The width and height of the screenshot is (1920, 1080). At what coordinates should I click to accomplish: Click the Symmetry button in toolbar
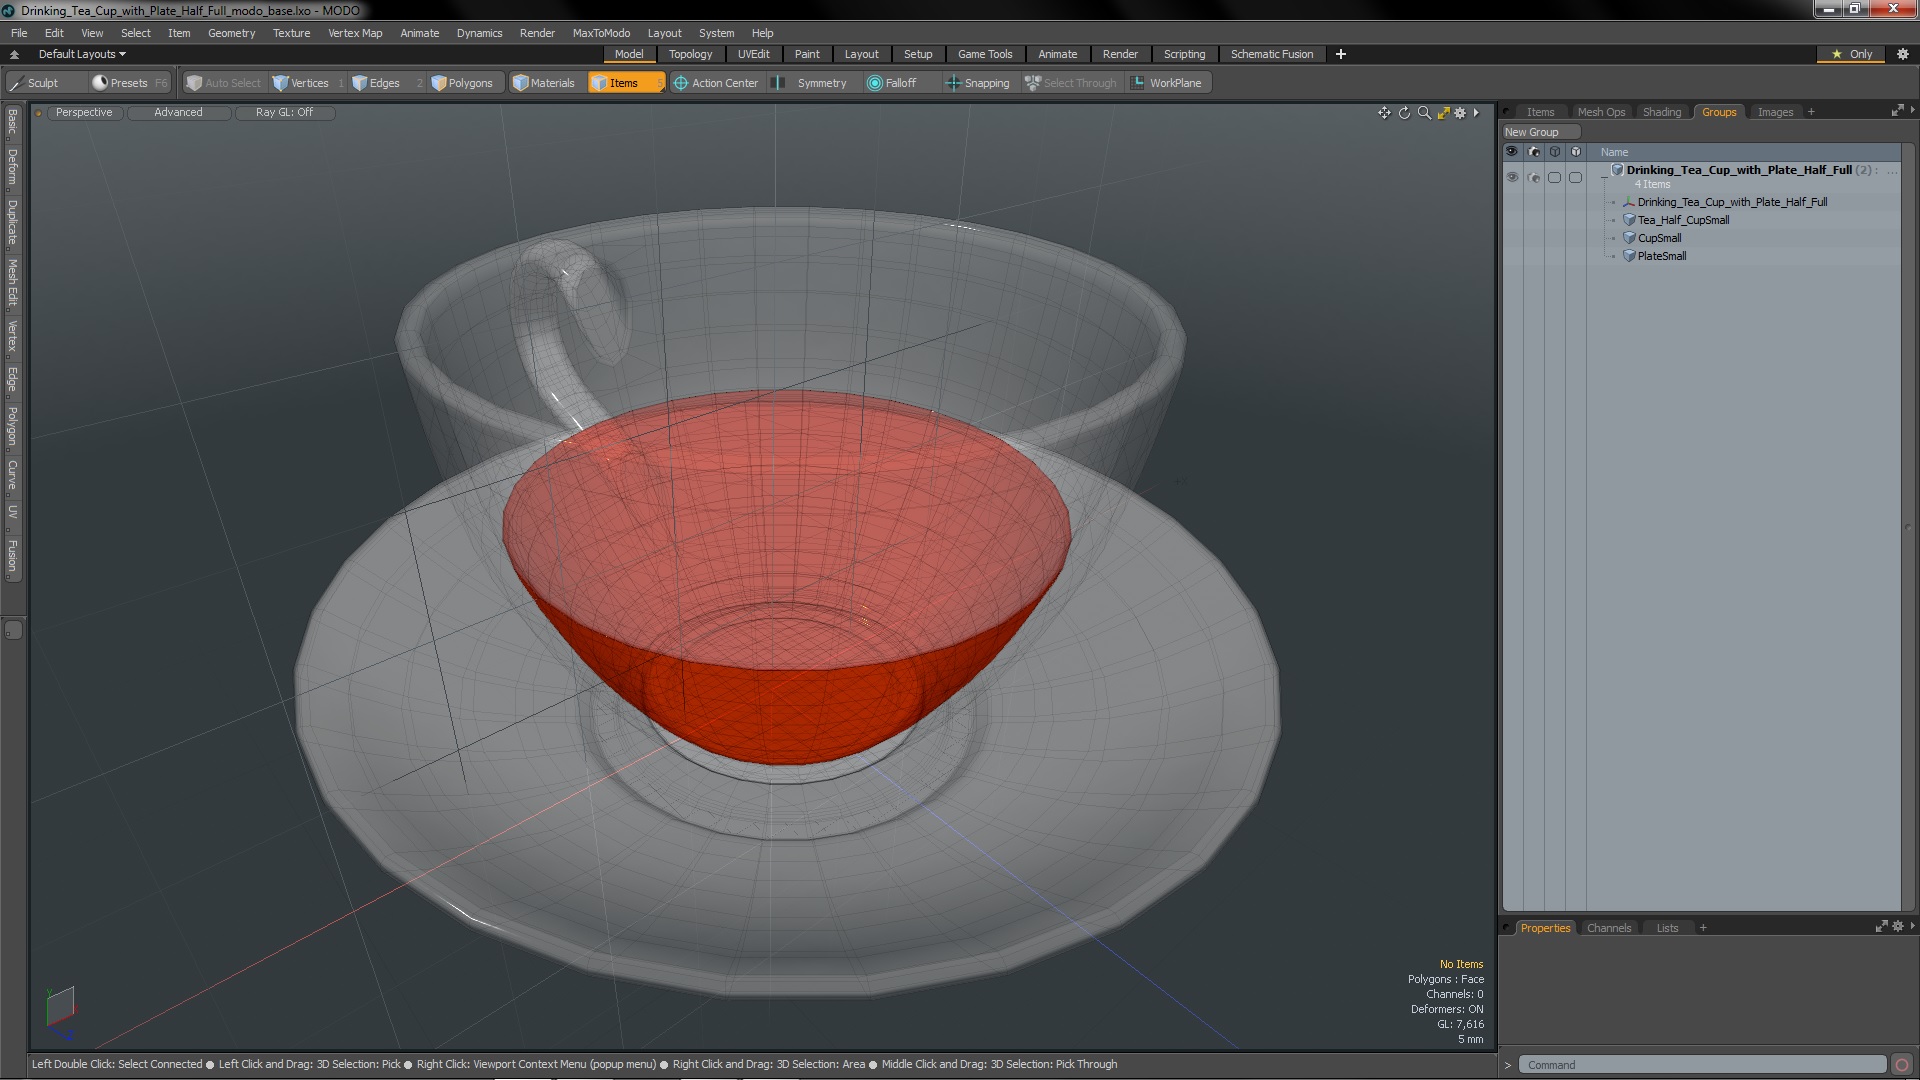(x=820, y=82)
